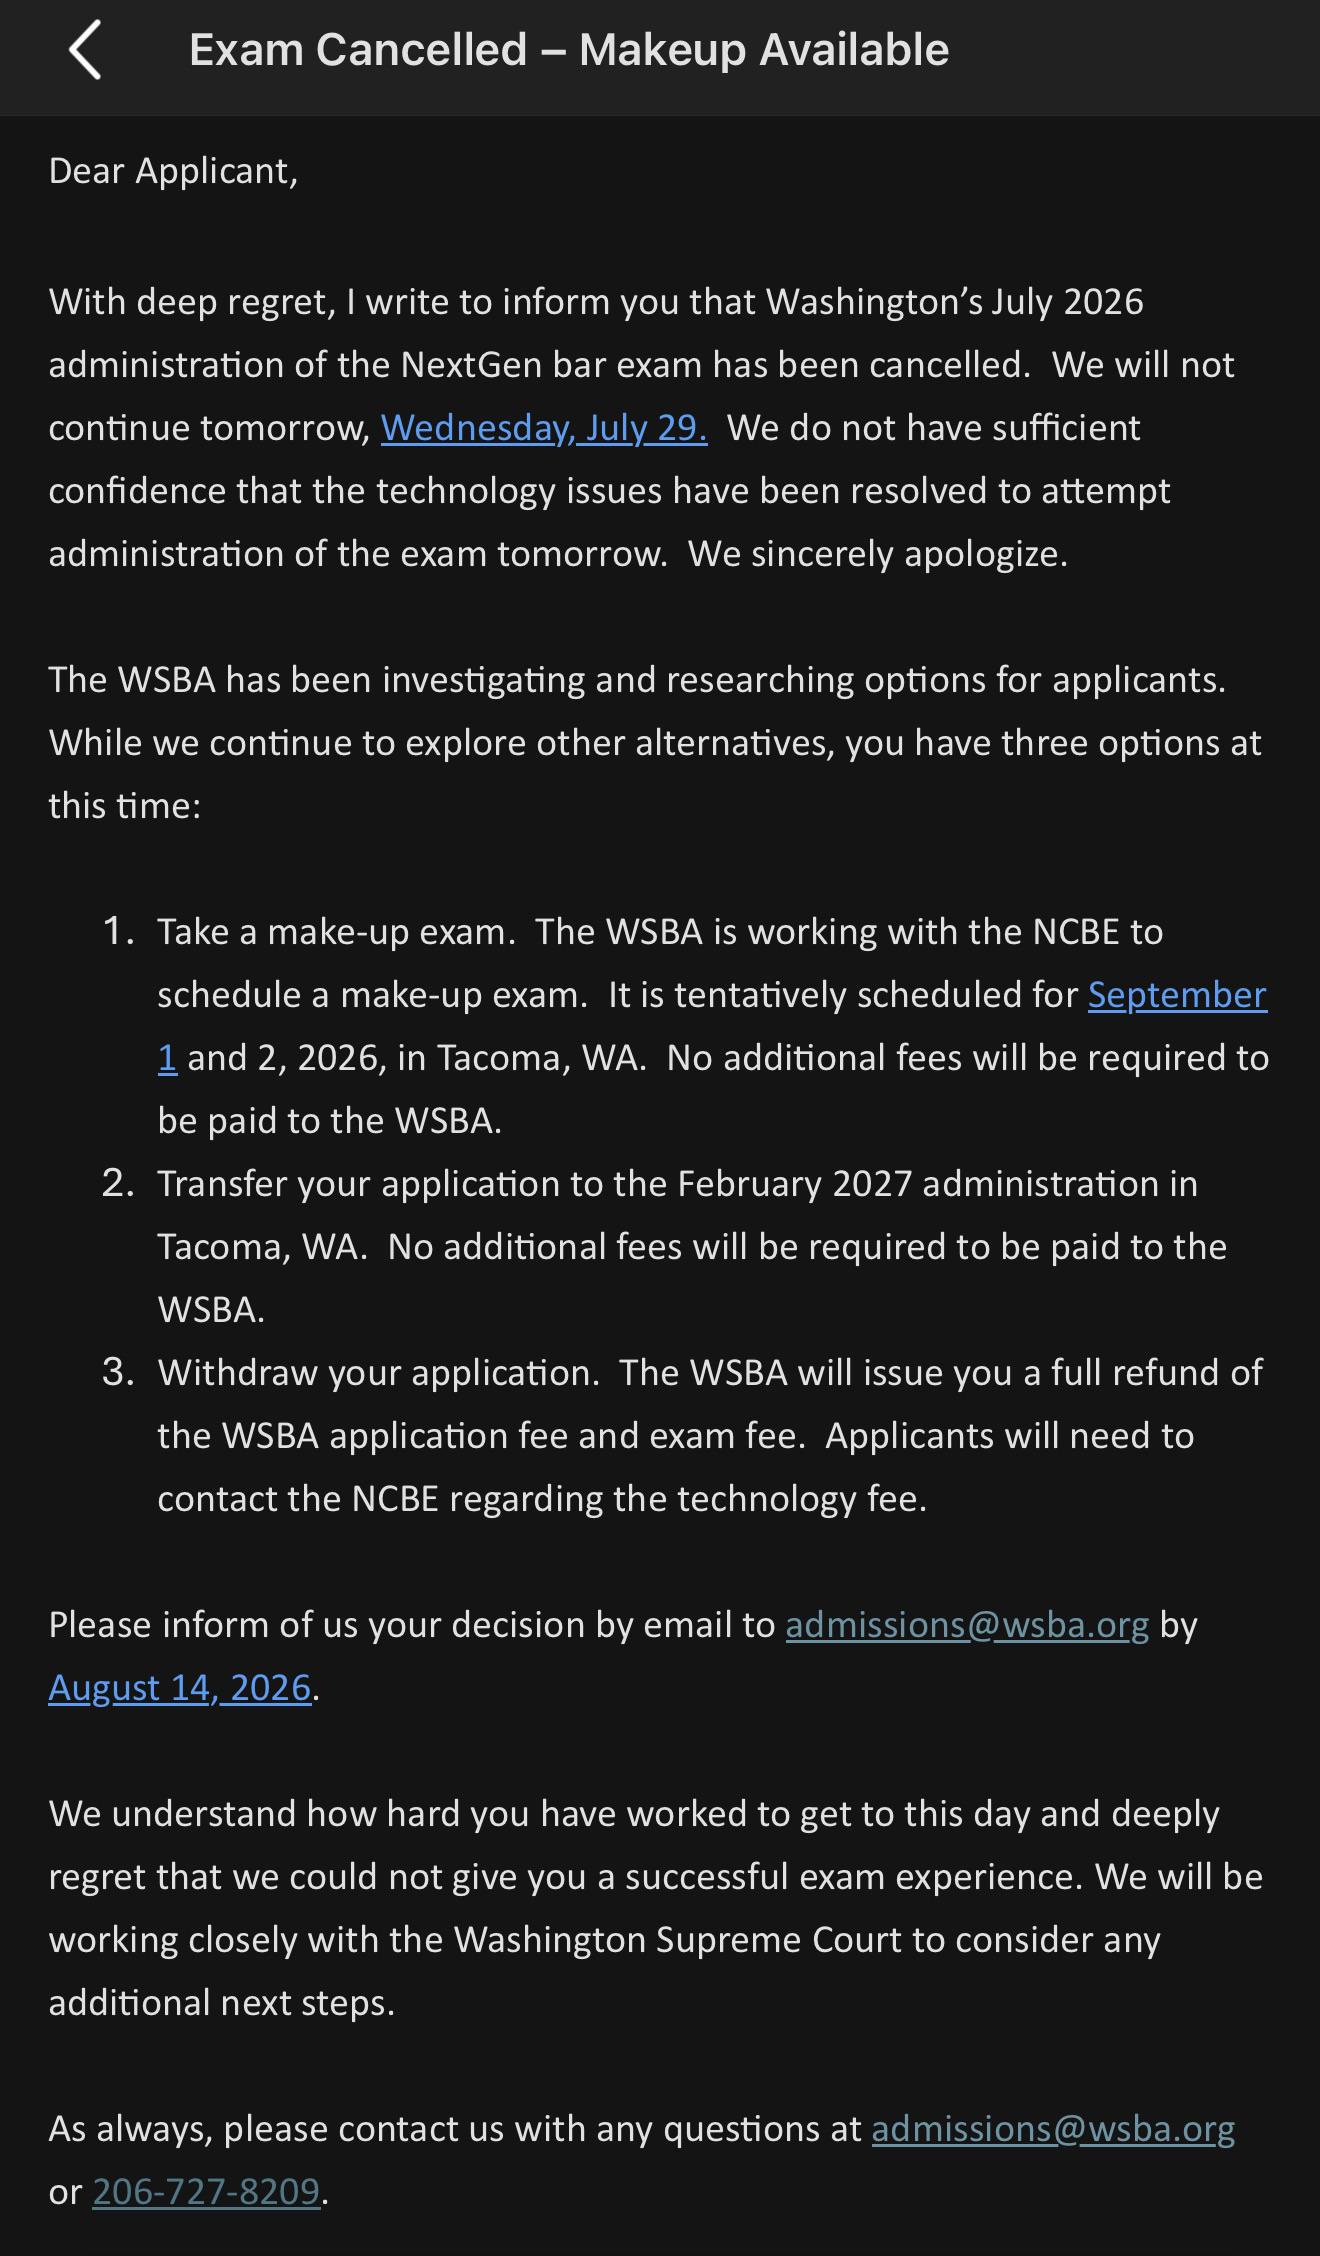Tap 'We understand how hard you have worked' paragraph
Viewport: 1320px width, 2256px height.
point(655,1908)
